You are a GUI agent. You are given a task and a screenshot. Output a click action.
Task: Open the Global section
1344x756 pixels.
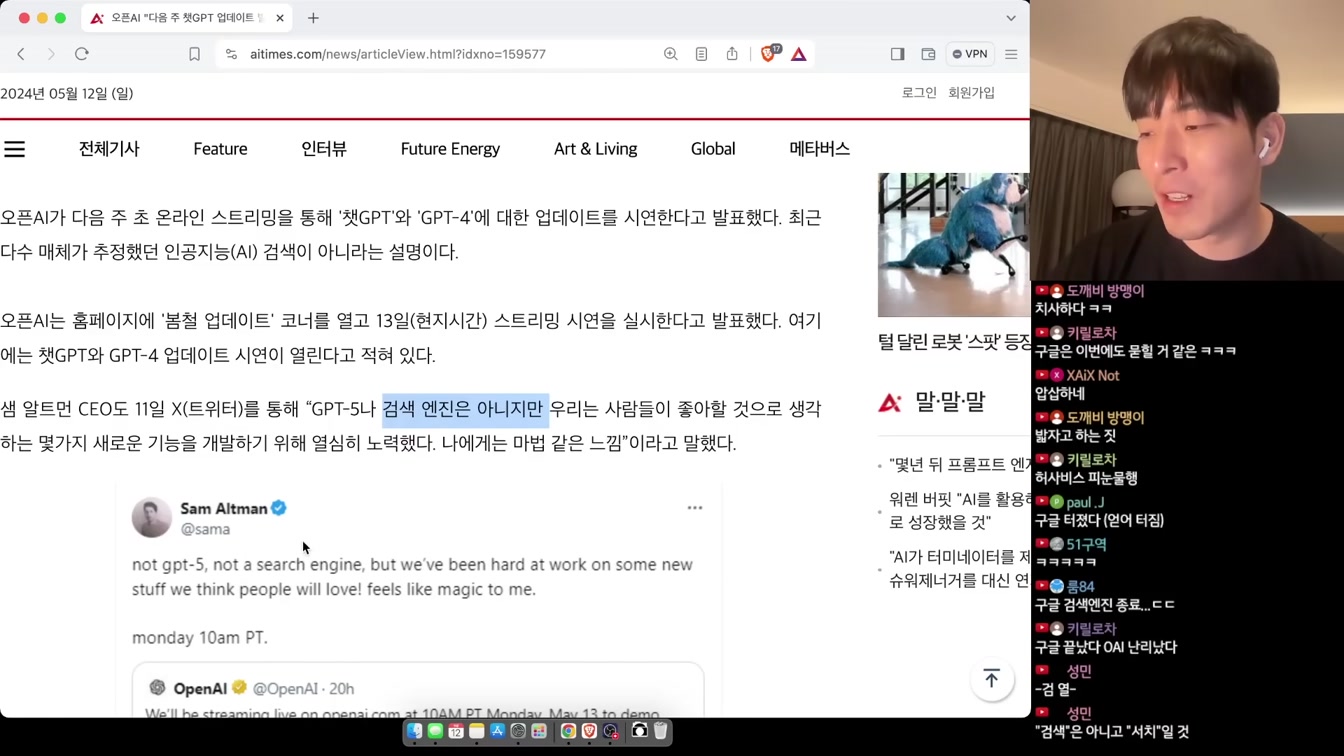tap(713, 149)
